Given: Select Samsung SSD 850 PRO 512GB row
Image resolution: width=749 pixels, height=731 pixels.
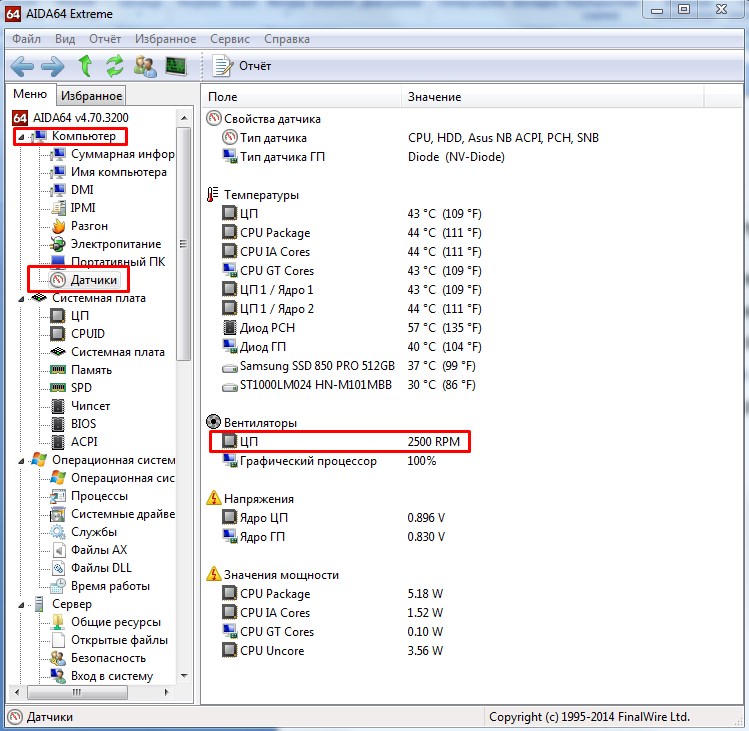Looking at the screenshot, I should coord(349,366).
